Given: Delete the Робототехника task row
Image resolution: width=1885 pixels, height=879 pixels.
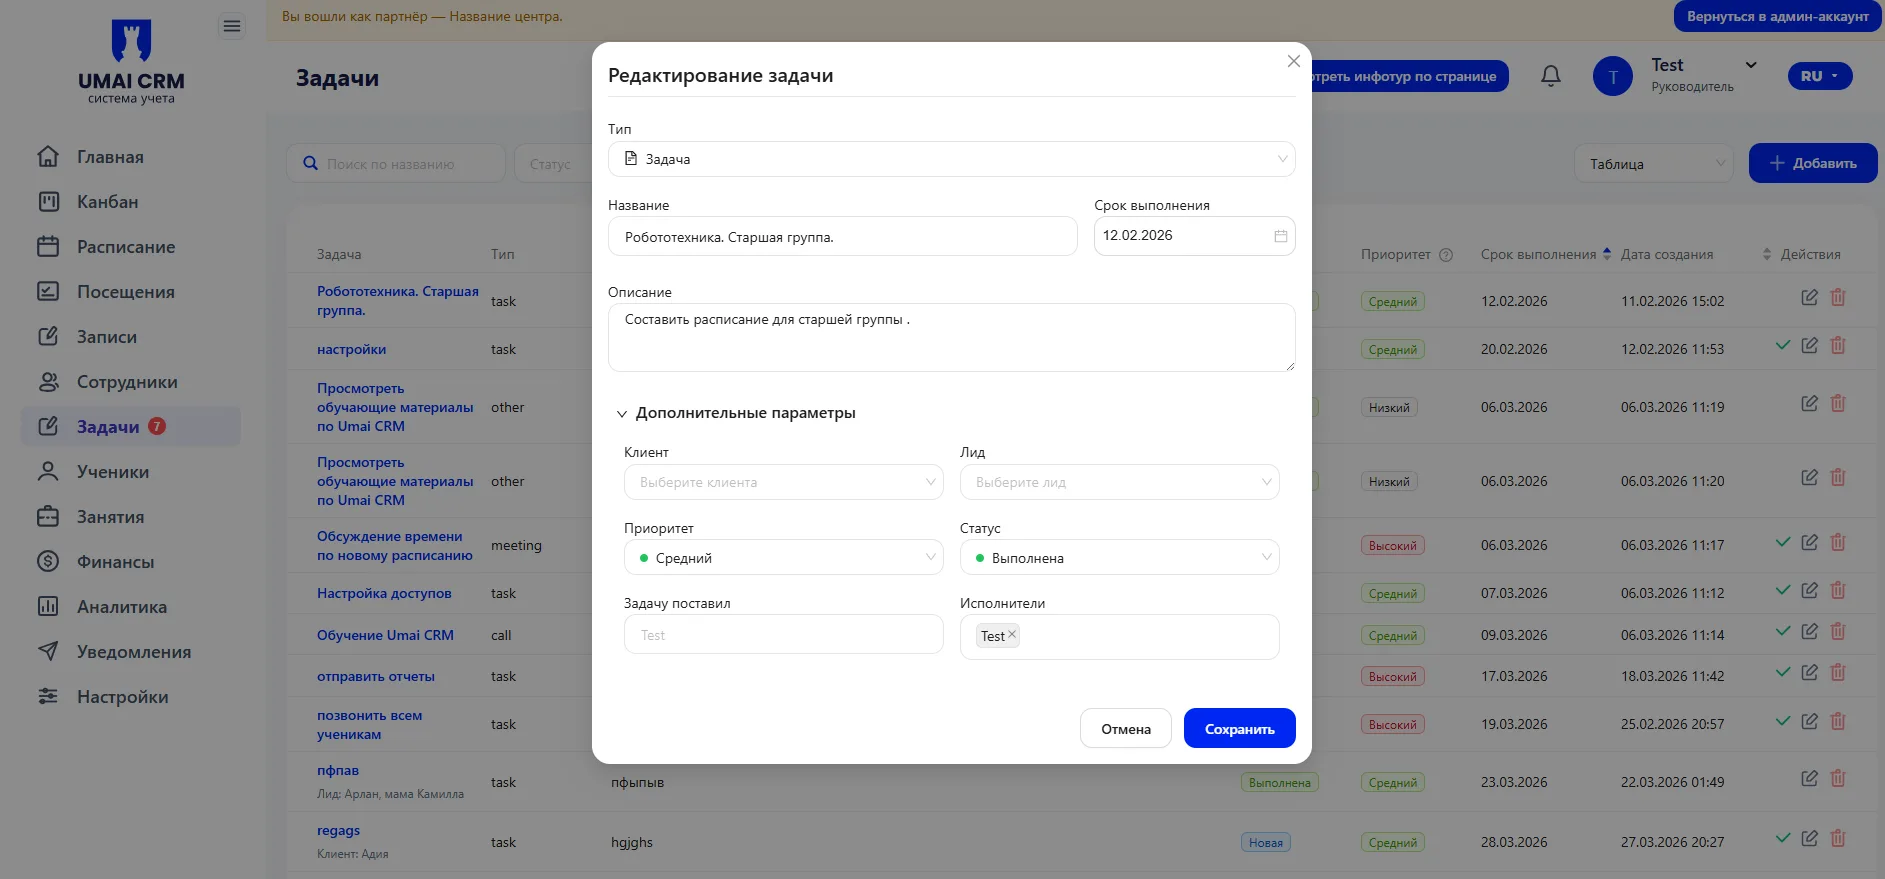Looking at the screenshot, I should click(x=1838, y=298).
